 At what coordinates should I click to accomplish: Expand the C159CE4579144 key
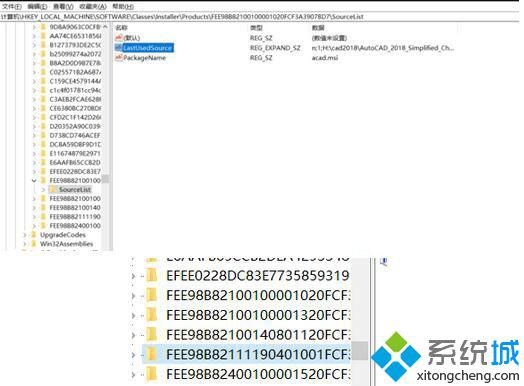click(x=34, y=81)
